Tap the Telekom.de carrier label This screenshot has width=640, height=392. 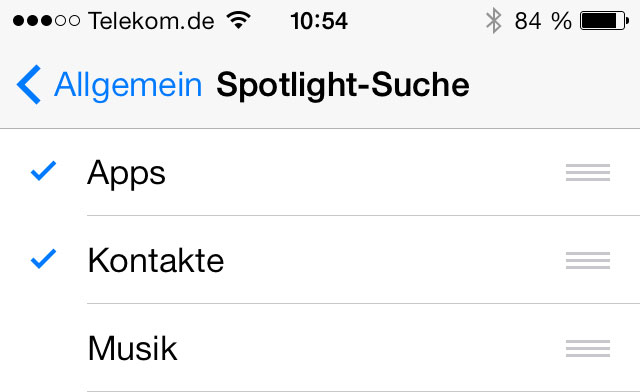click(151, 21)
